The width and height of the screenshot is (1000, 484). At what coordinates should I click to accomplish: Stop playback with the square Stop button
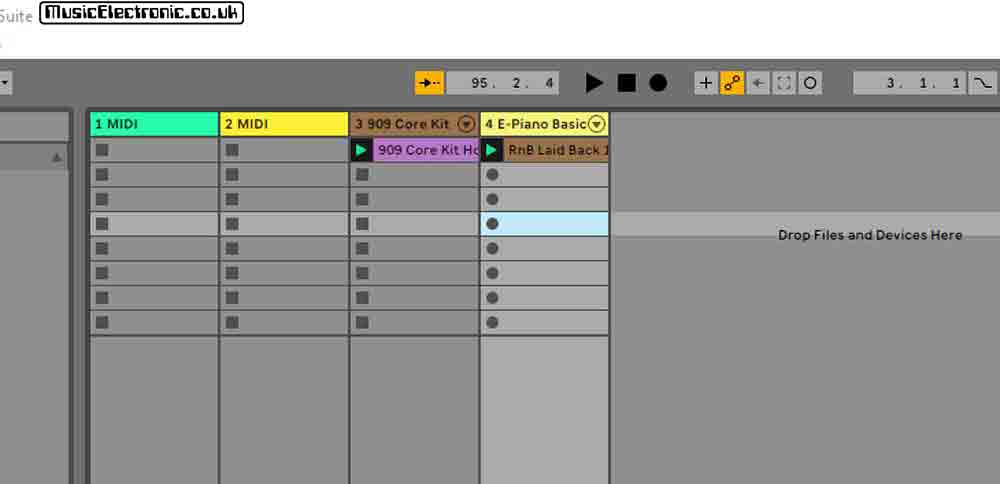(x=626, y=83)
